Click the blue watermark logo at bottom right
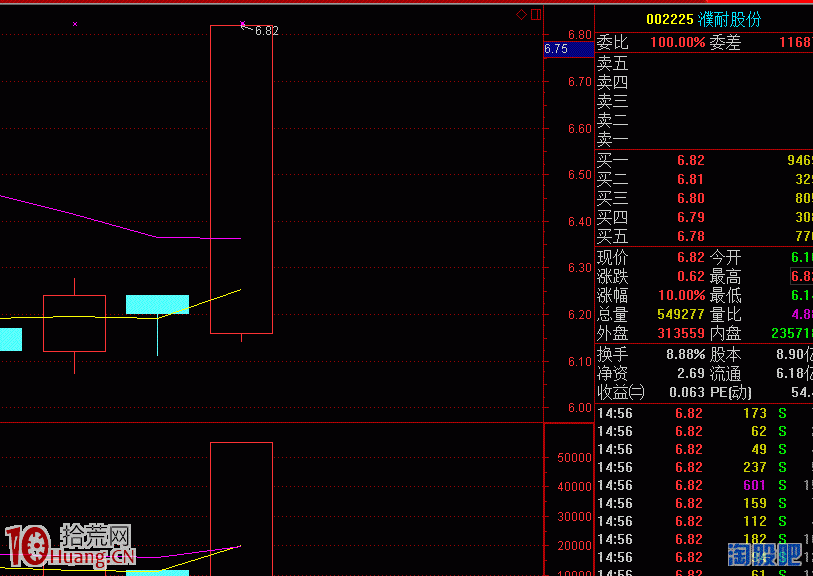 point(765,554)
